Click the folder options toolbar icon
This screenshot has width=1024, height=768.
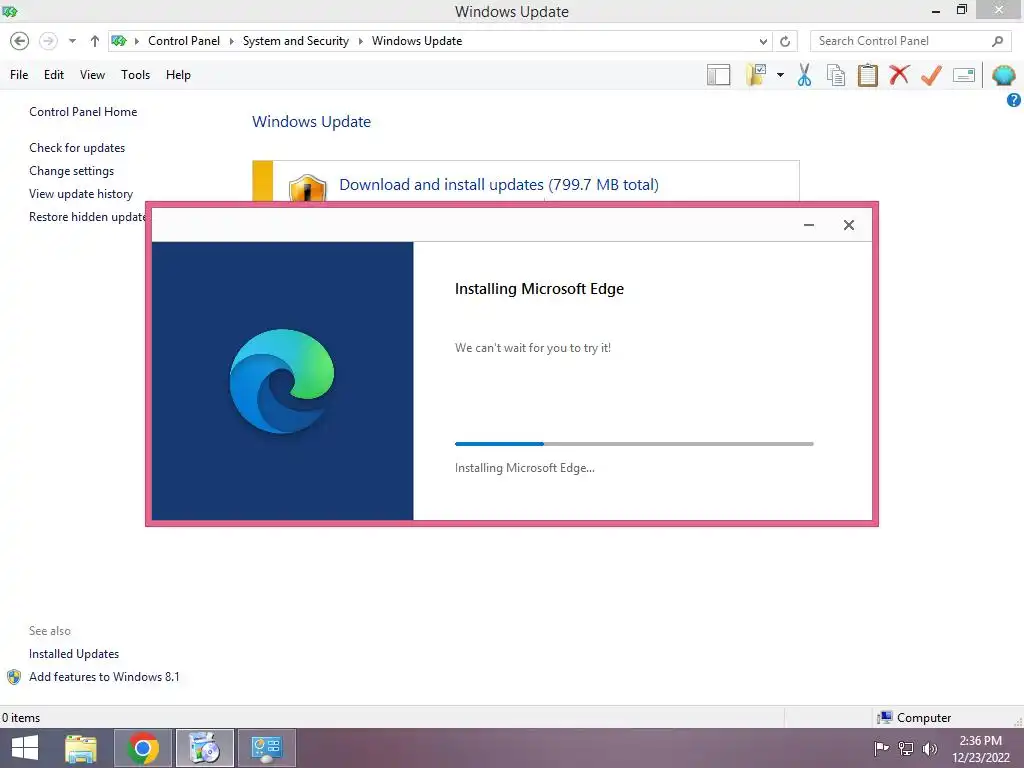click(x=757, y=75)
